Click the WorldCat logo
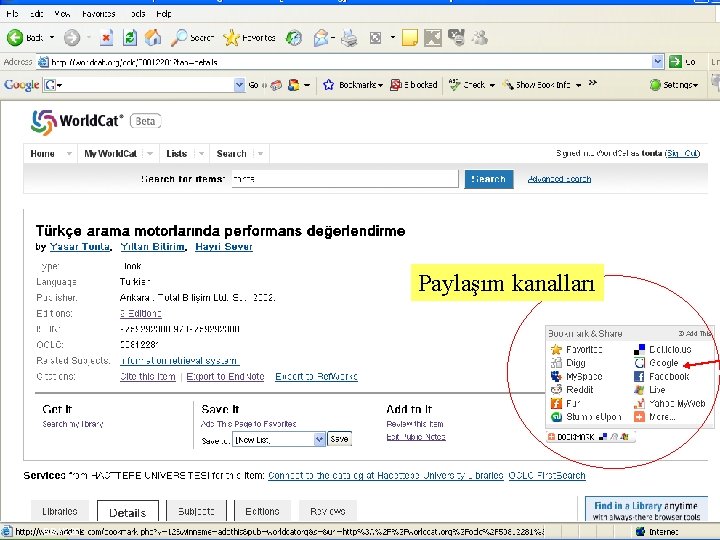This screenshot has height=540, width=720. [77, 122]
